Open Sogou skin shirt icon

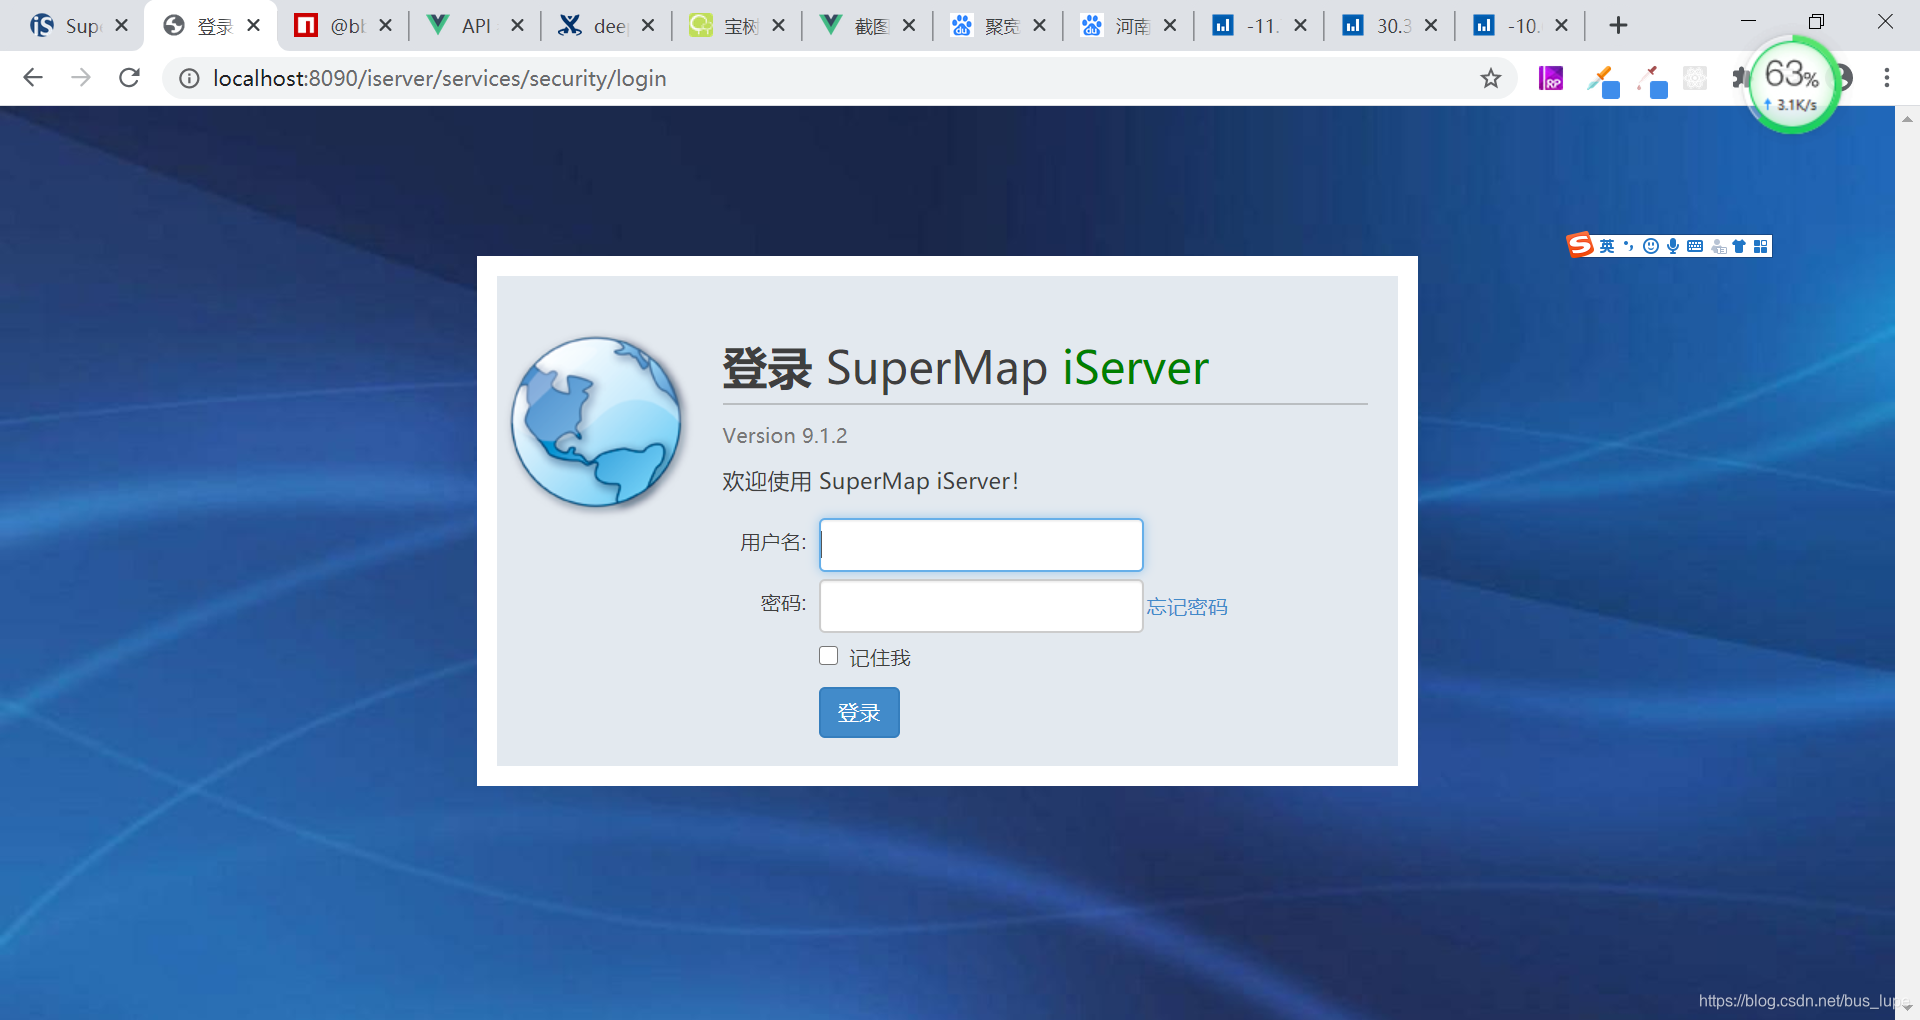(x=1739, y=246)
